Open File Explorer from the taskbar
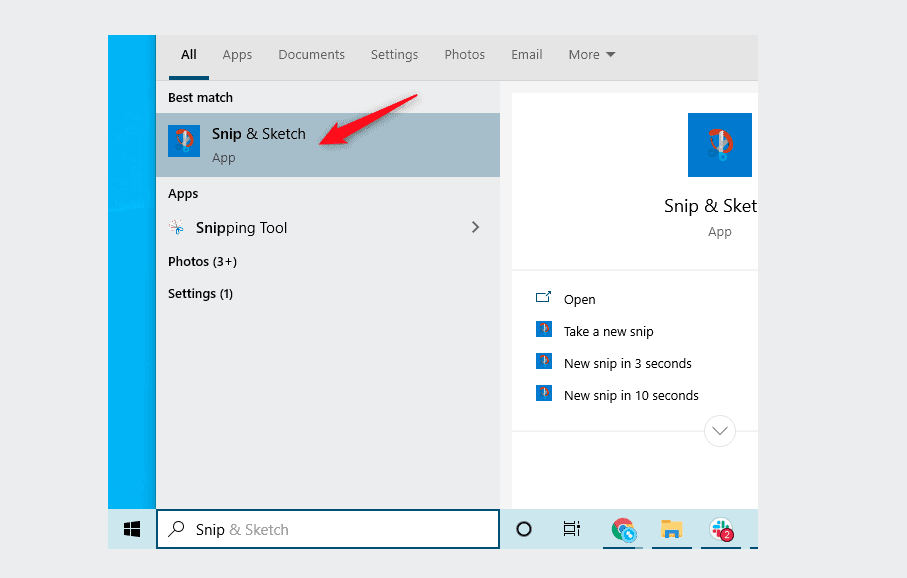 coord(671,529)
